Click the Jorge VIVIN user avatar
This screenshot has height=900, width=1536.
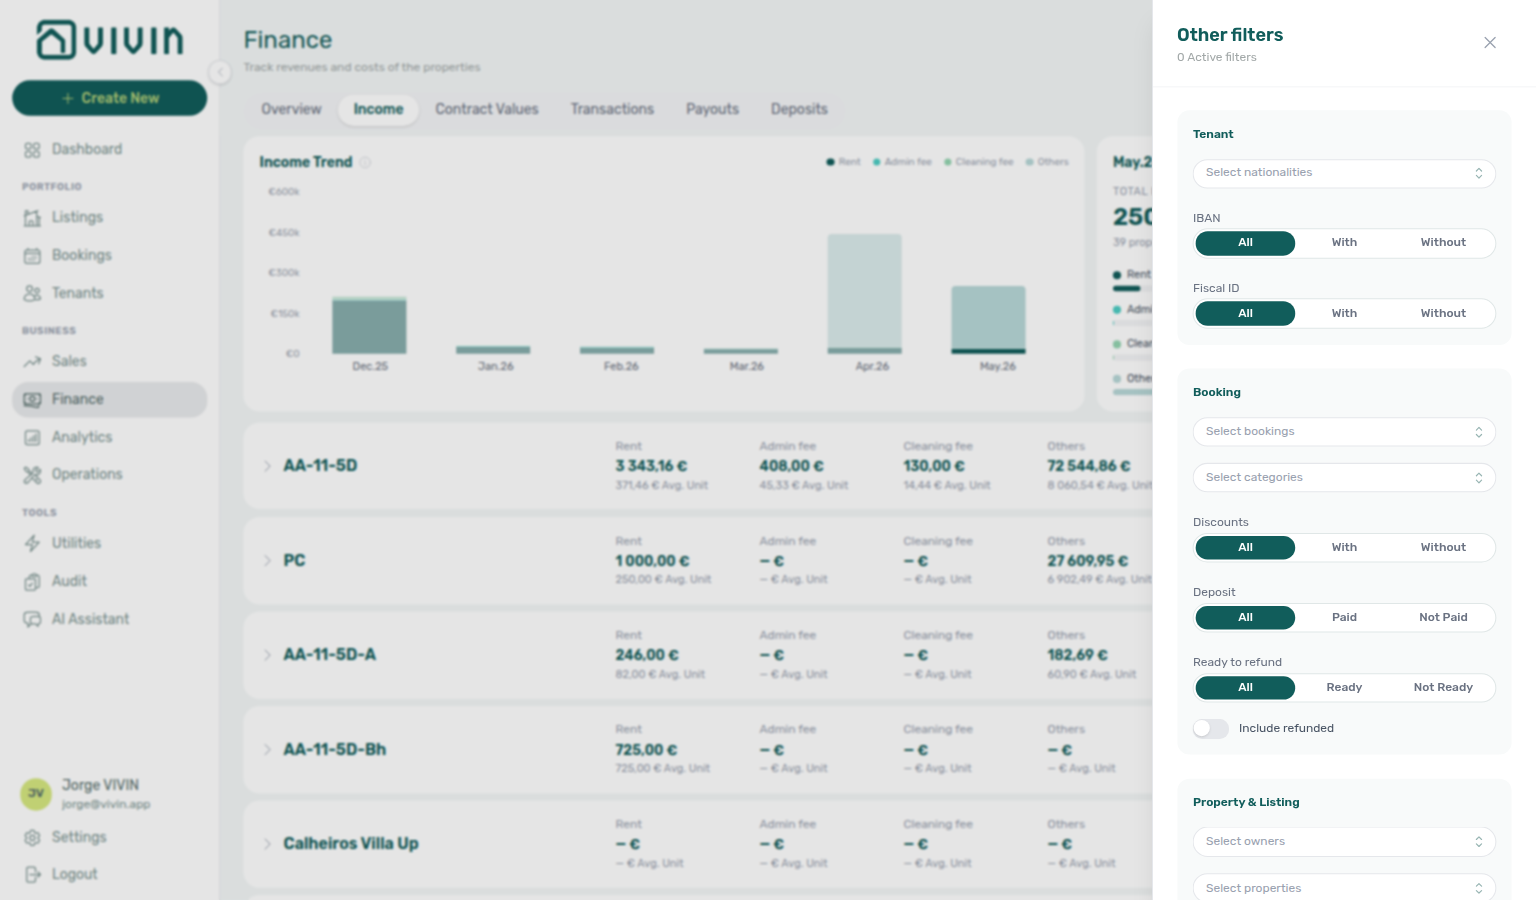click(36, 794)
